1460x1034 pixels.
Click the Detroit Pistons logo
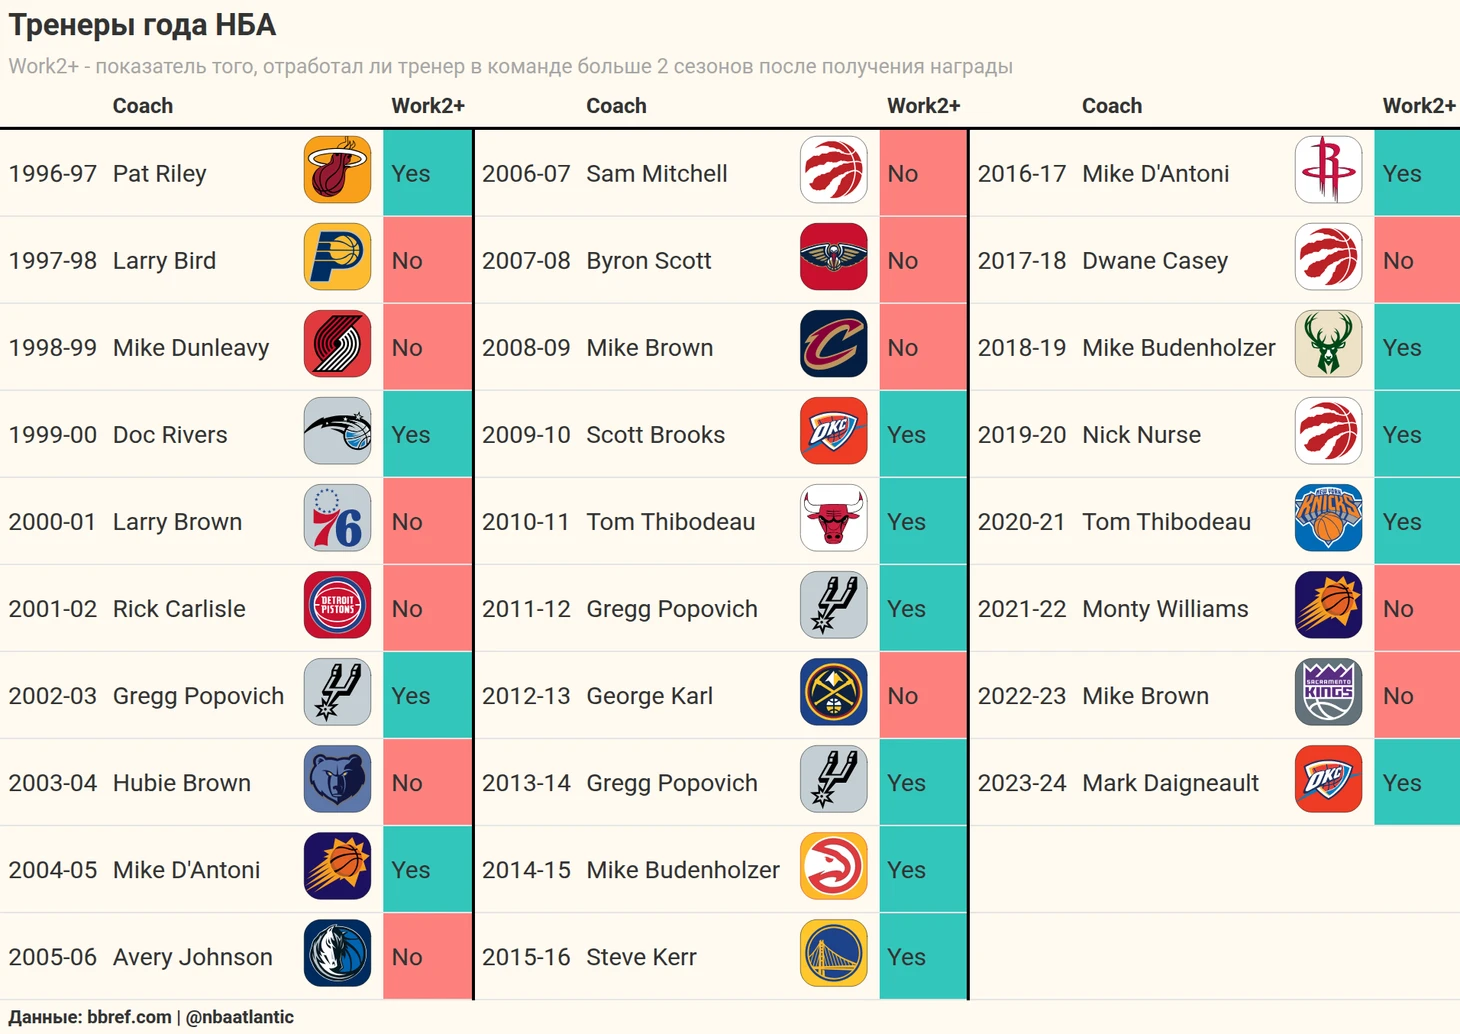pyautogui.click(x=337, y=605)
